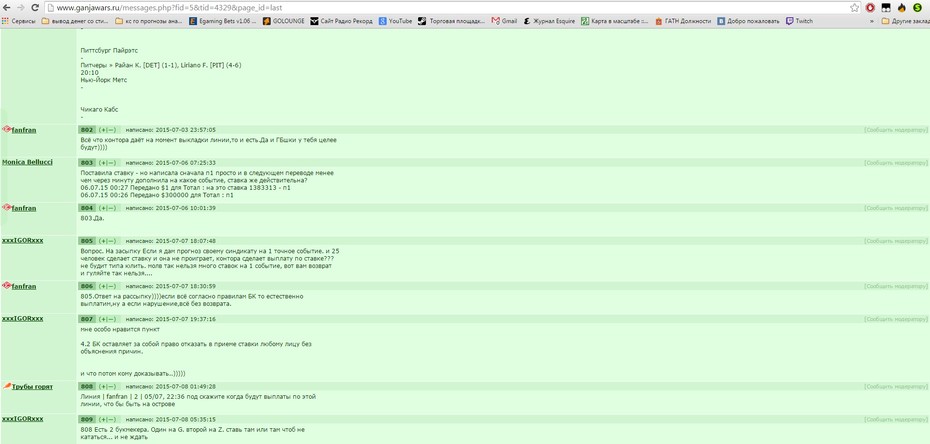Bookmark this page with the star icon

(854, 8)
